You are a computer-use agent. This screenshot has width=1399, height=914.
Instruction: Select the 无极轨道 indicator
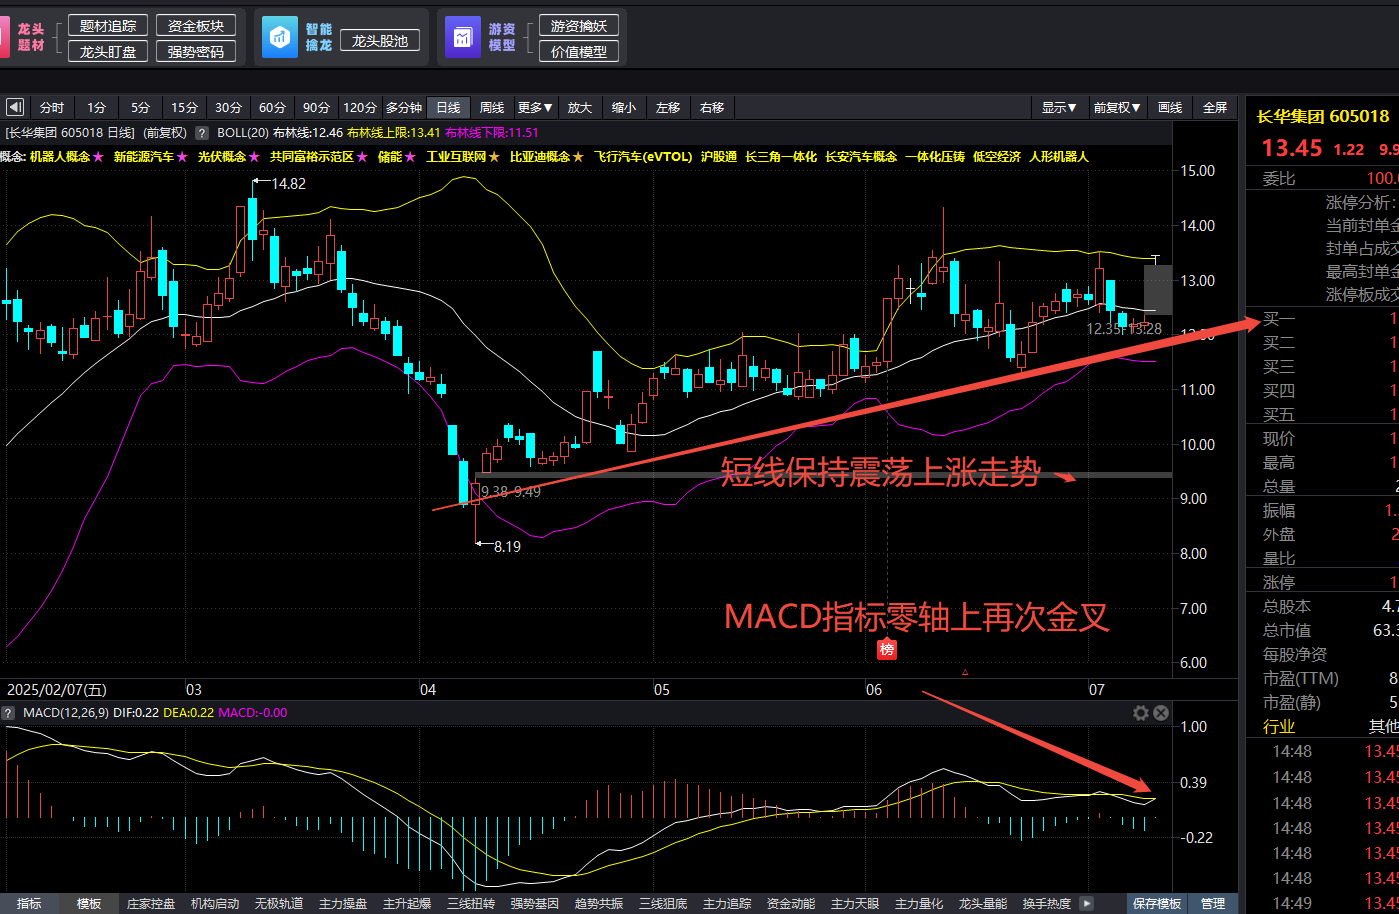point(279,904)
